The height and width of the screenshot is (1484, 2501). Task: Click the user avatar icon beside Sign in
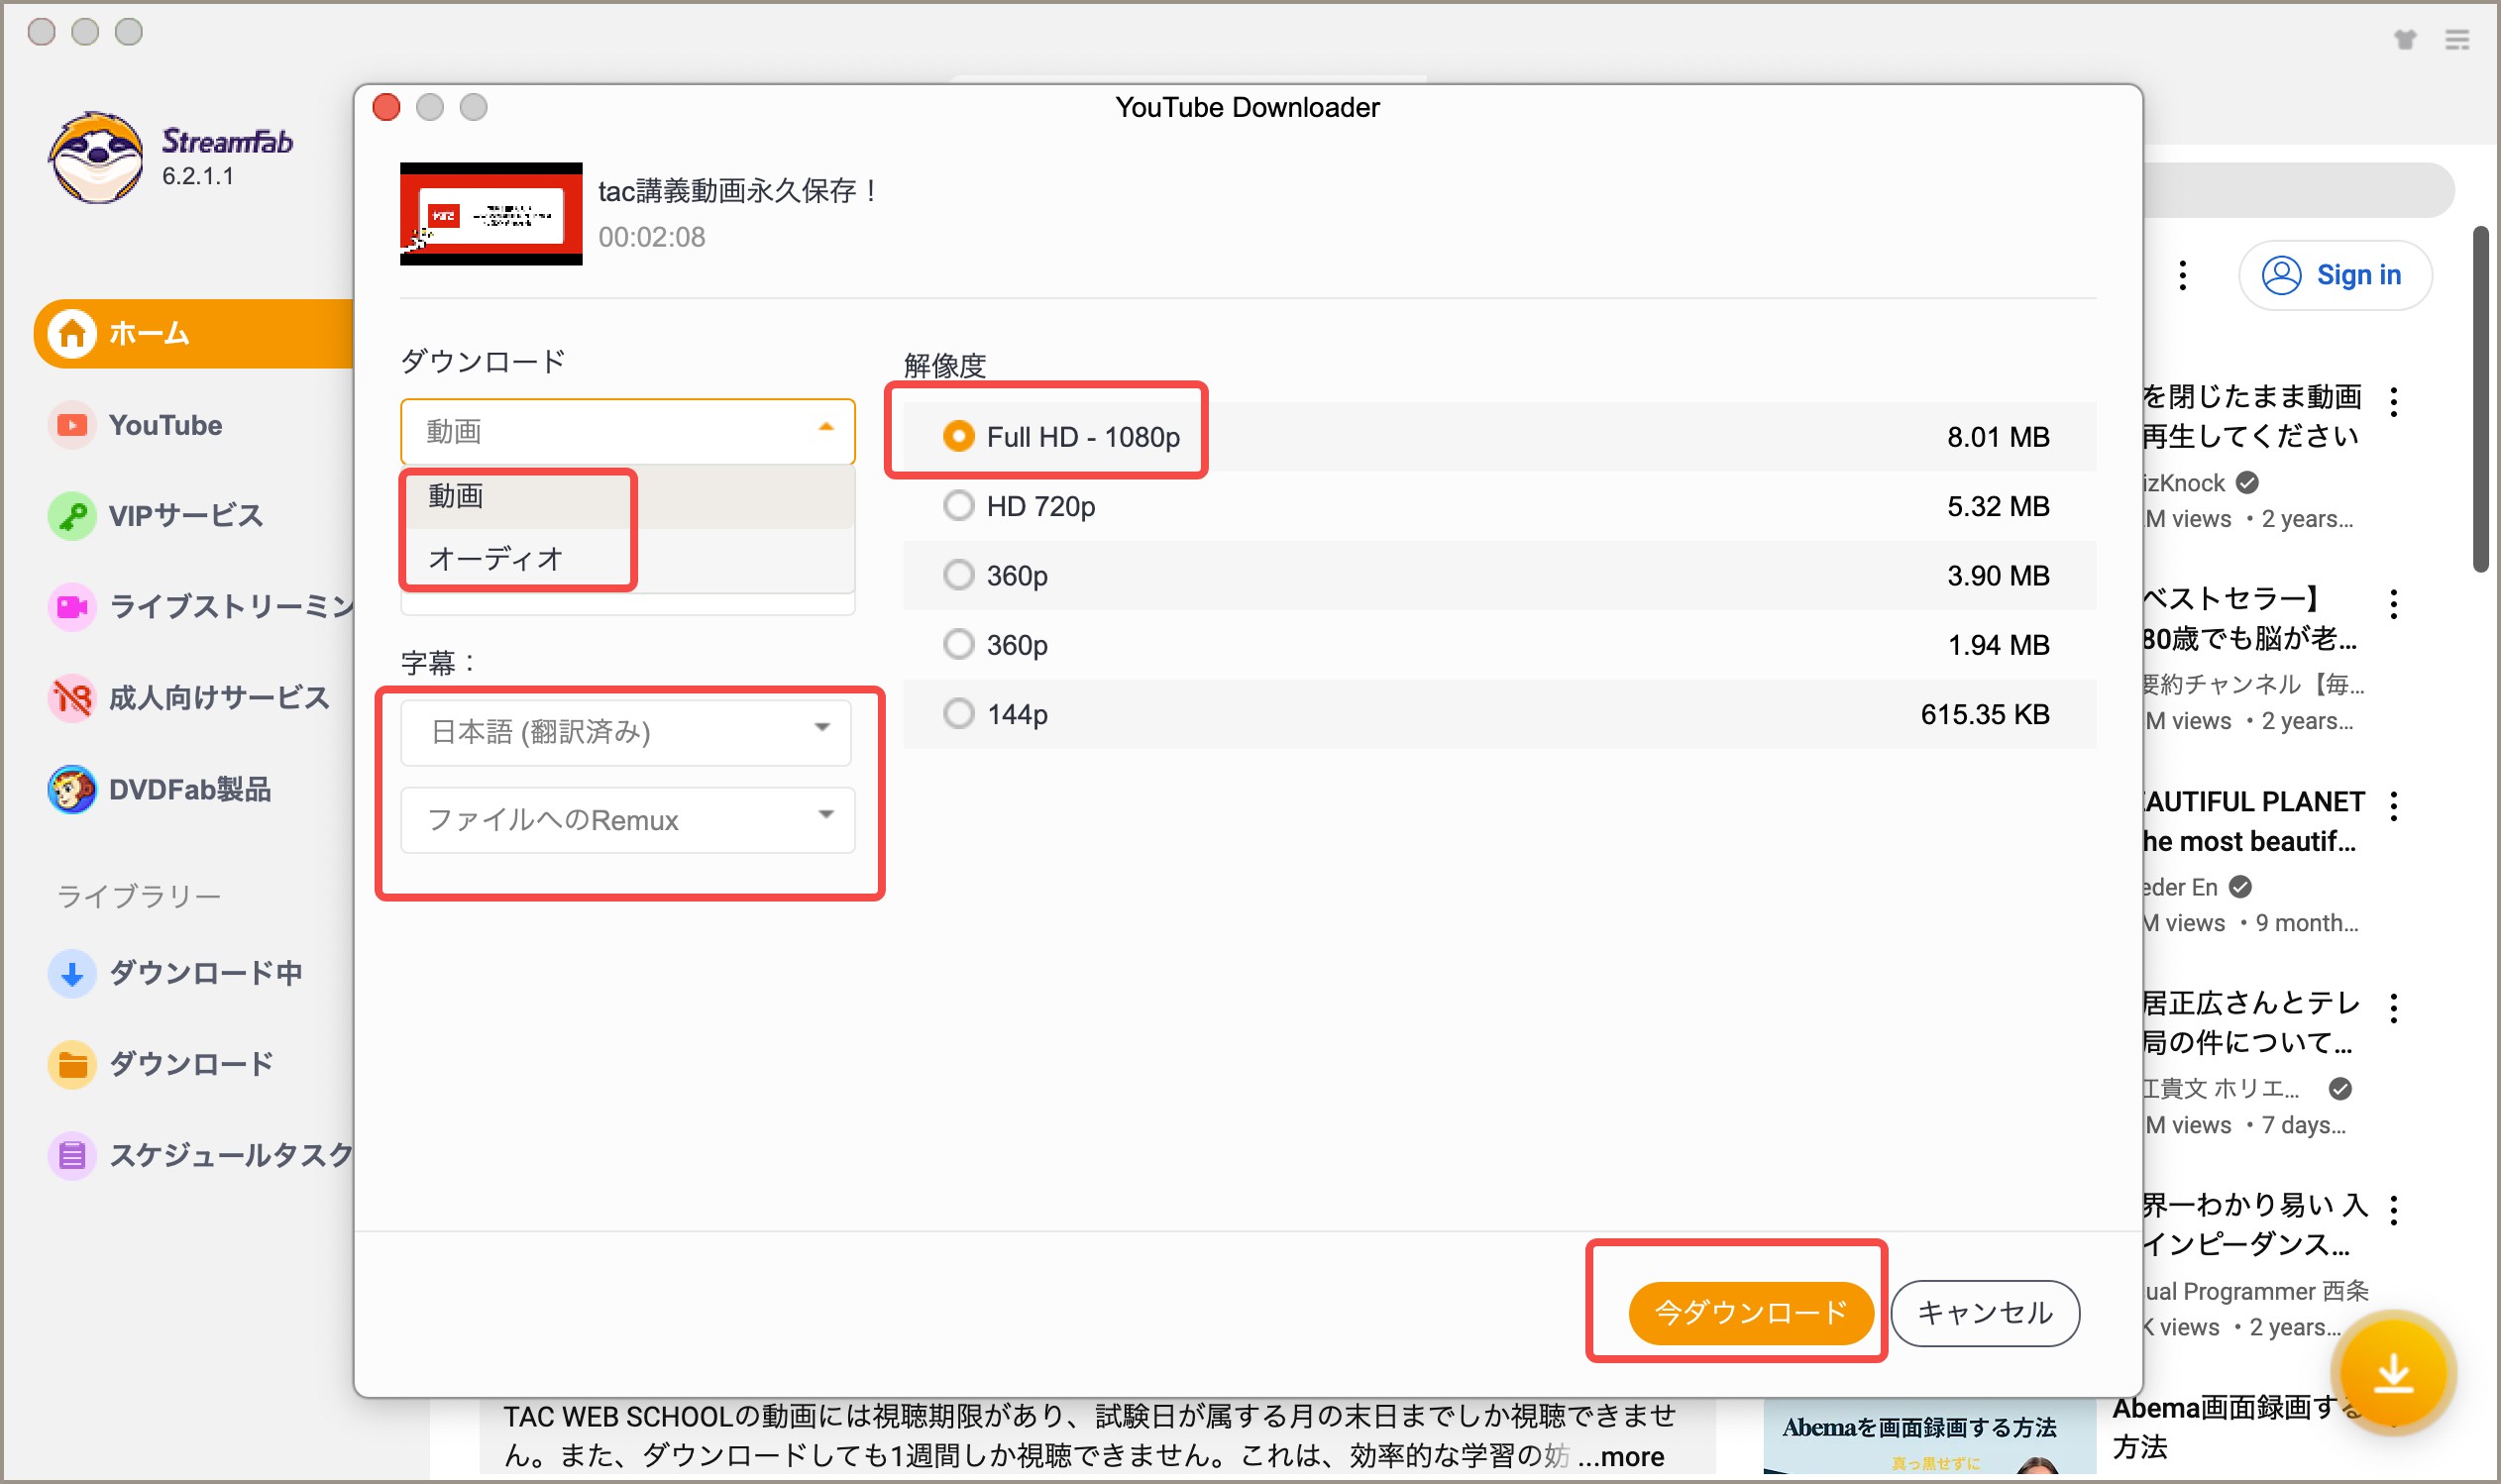coord(2280,275)
